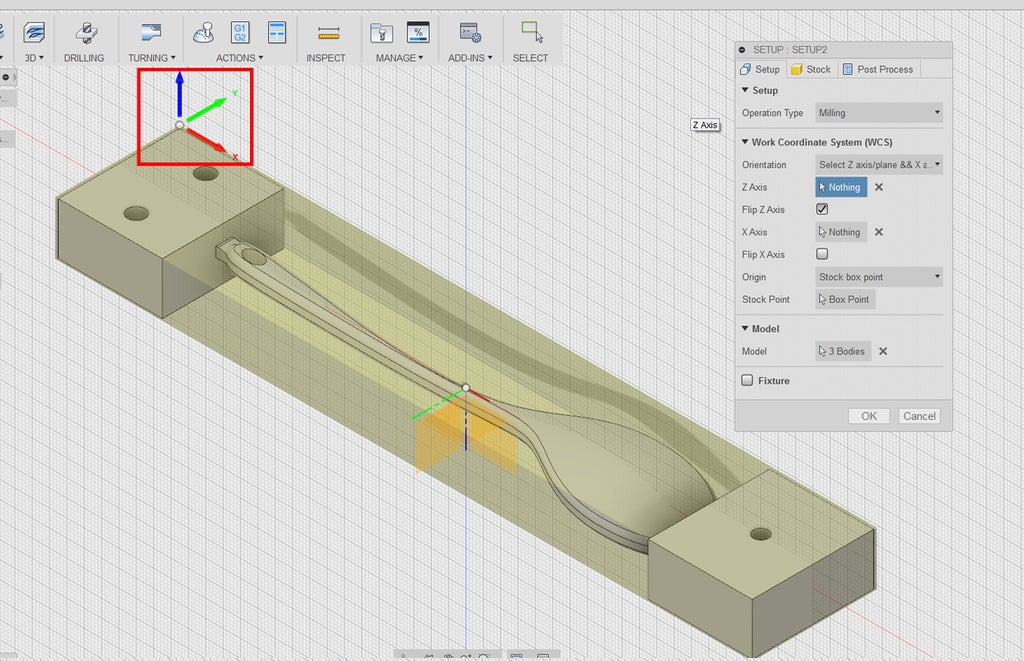Open the Simulate icon in Actions
The height and width of the screenshot is (661, 1024).
[x=203, y=32]
